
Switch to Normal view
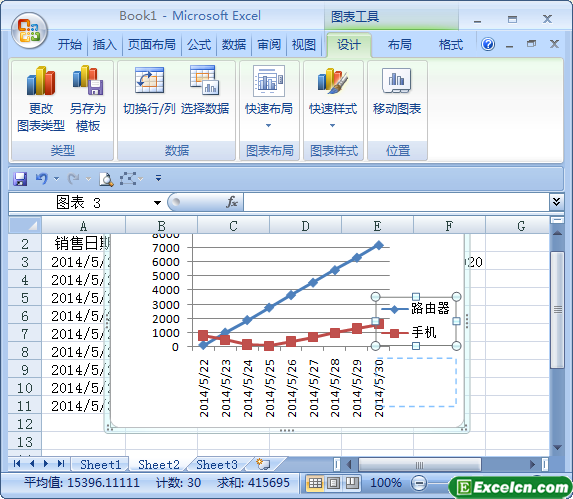click(x=315, y=483)
